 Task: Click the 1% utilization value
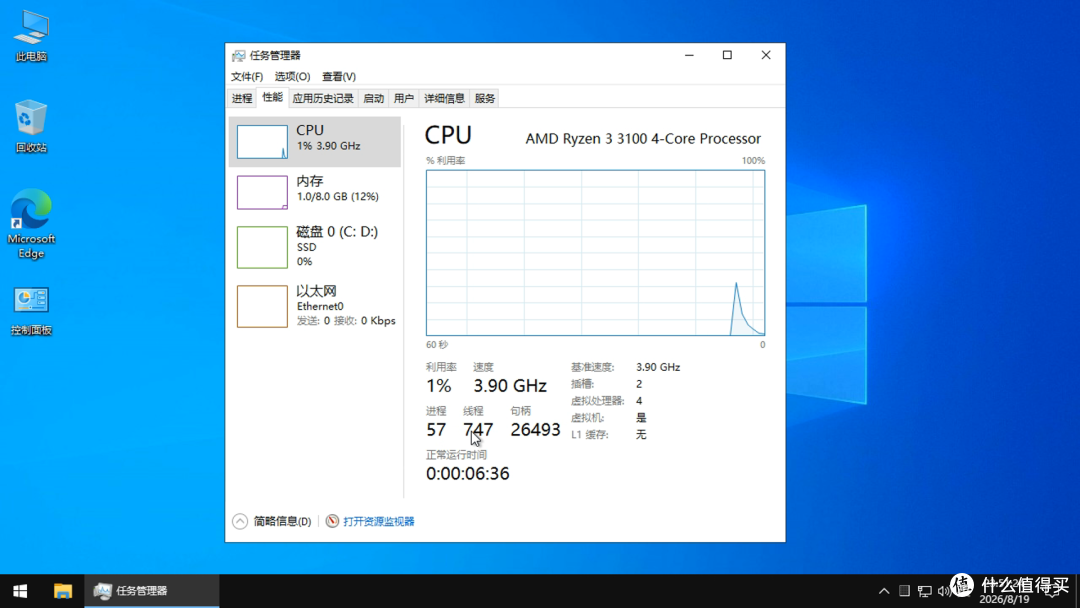click(x=439, y=386)
